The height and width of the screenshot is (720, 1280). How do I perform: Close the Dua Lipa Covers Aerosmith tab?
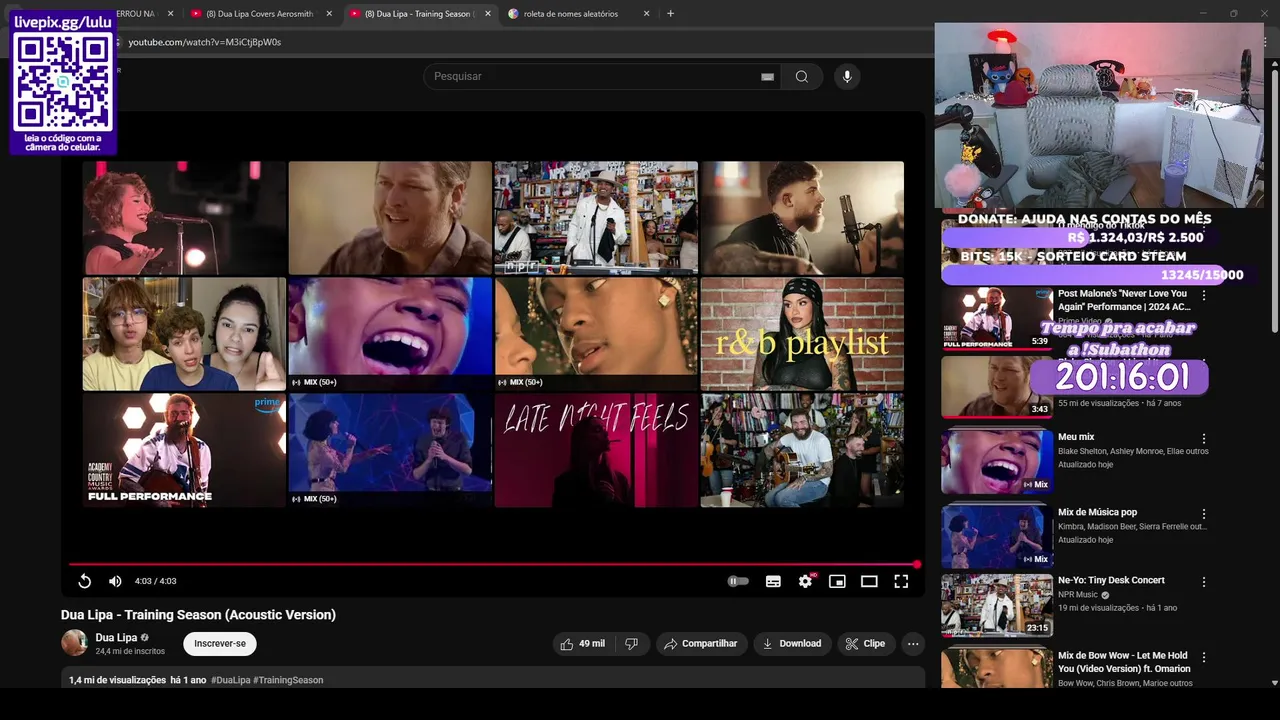click(329, 14)
